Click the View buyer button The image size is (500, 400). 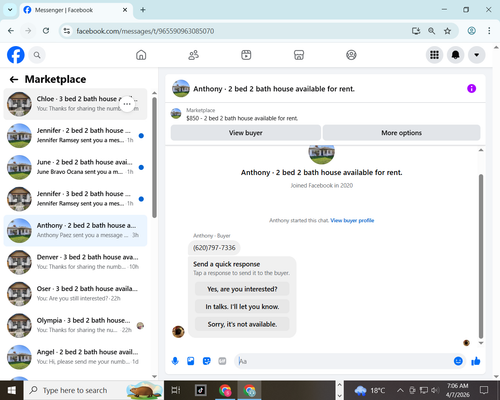246,133
